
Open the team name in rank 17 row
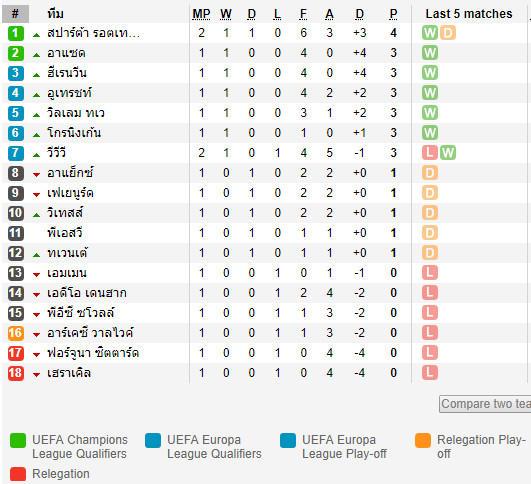93,353
